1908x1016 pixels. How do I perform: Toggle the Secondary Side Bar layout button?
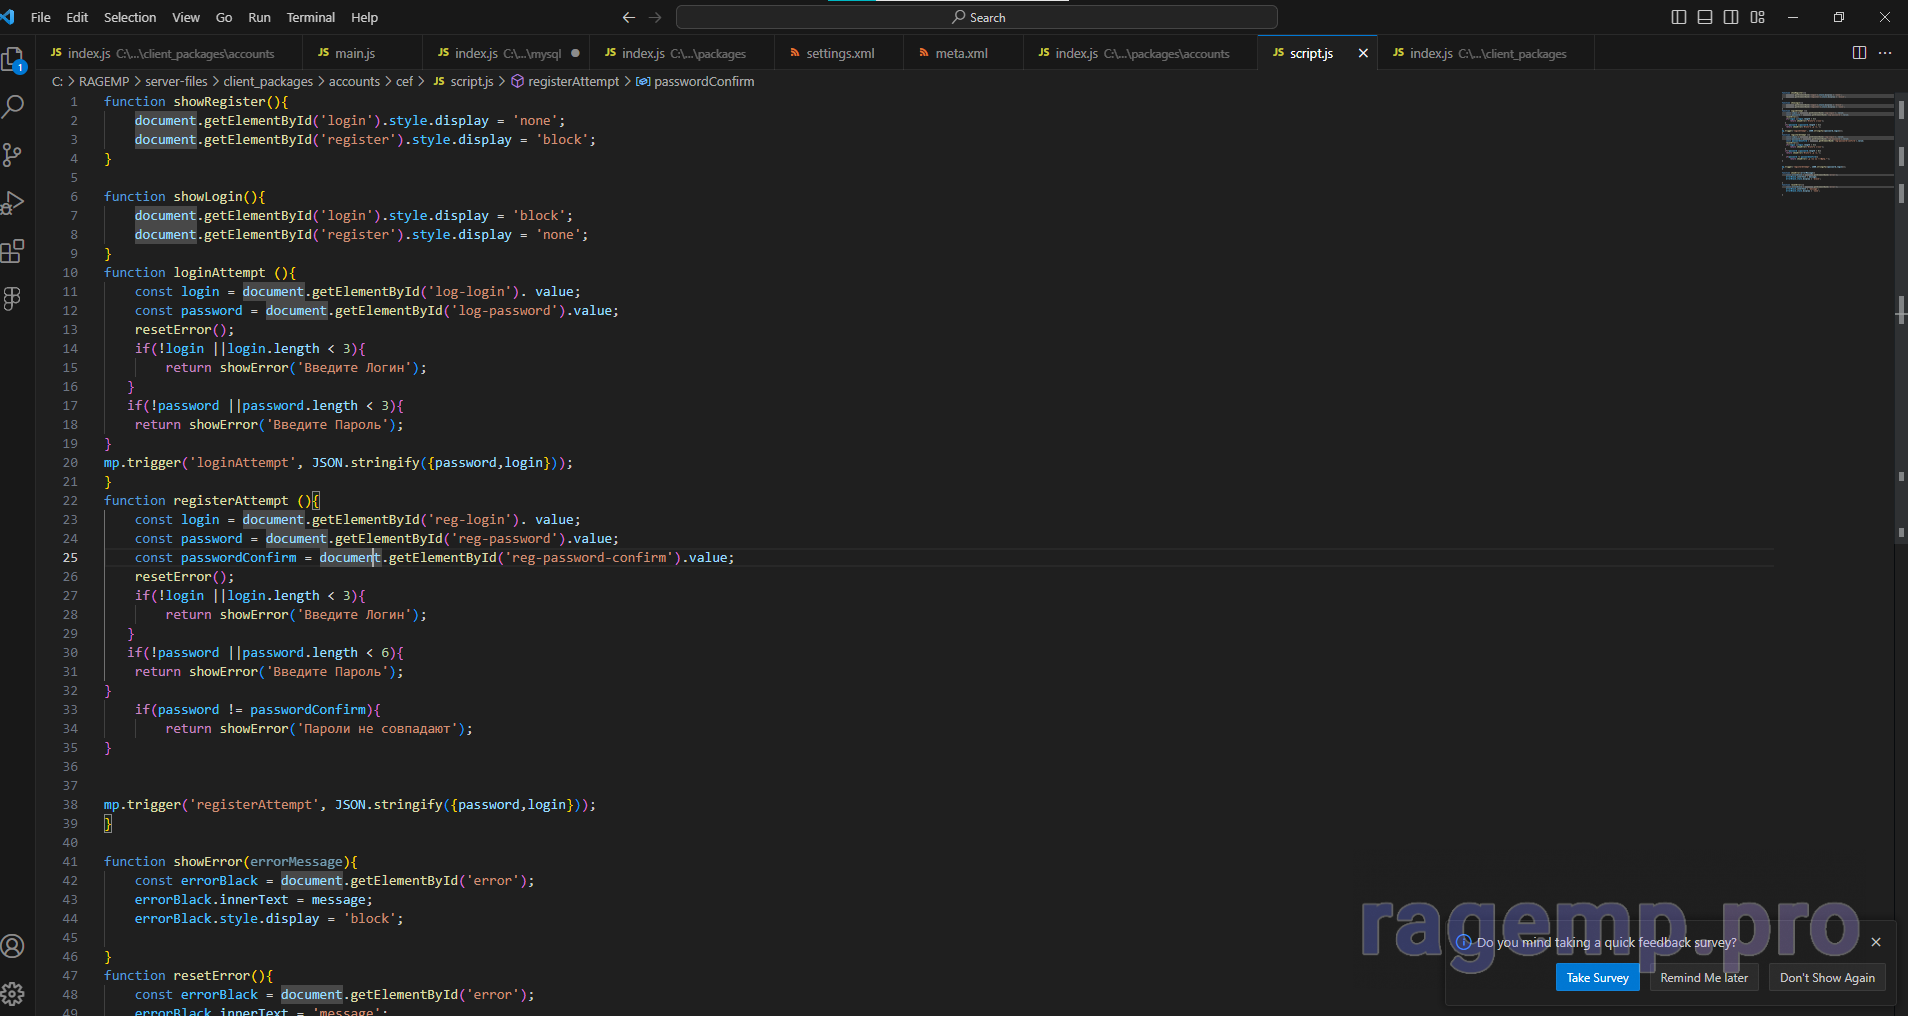pos(1731,17)
